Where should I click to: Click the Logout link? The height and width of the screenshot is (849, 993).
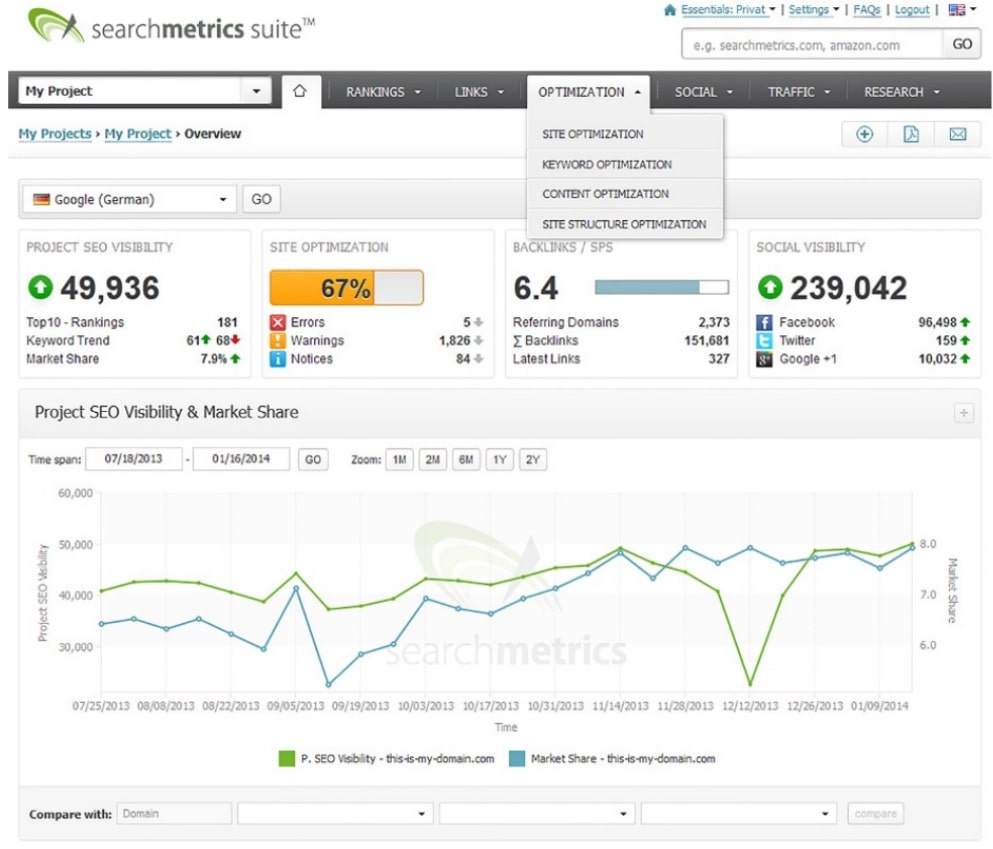(x=912, y=10)
